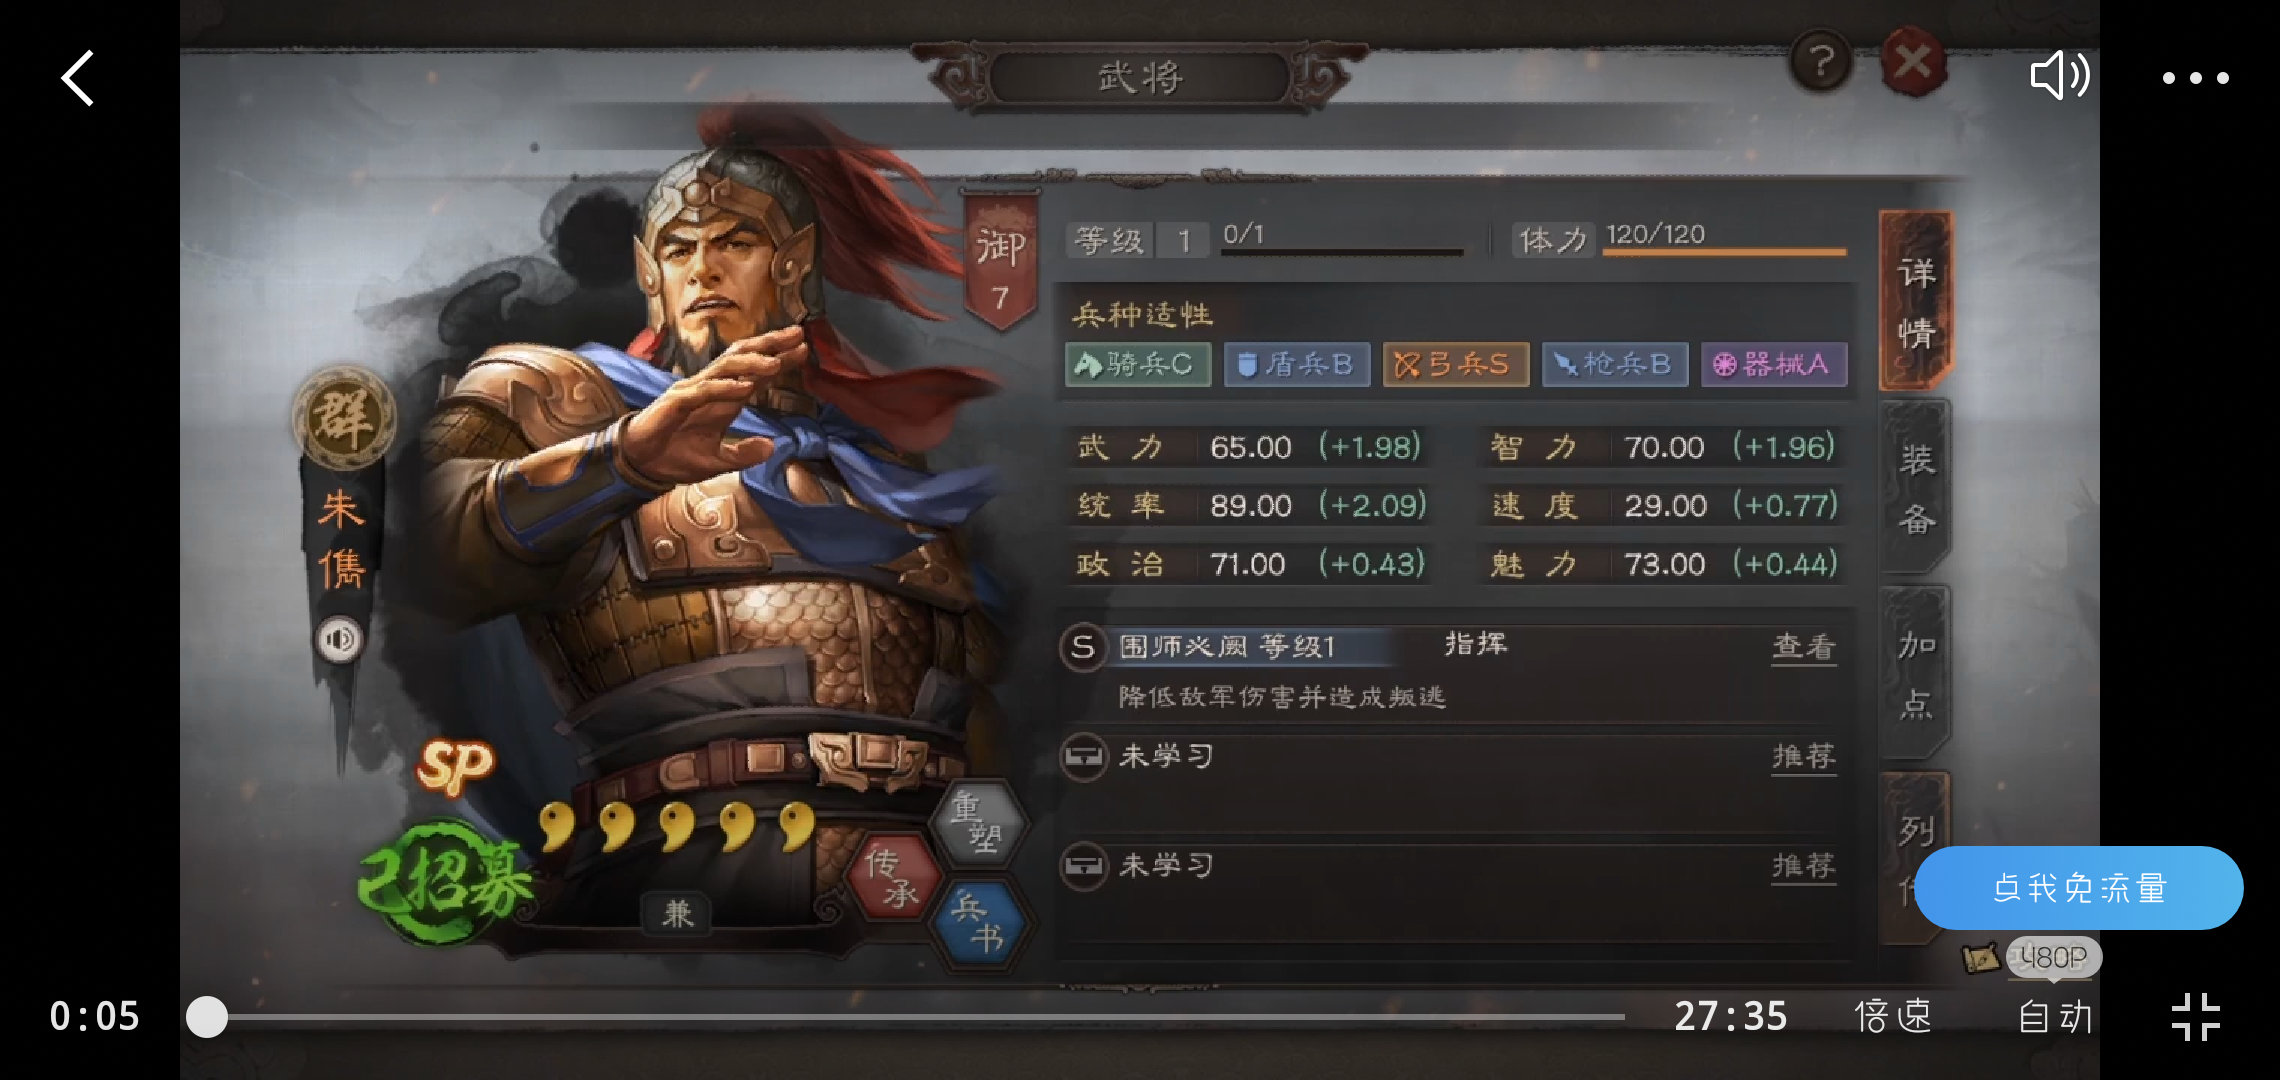Screen dimensions: 2280x1080
Task: Click the 重塑 hexagon icon
Action: click(x=979, y=822)
